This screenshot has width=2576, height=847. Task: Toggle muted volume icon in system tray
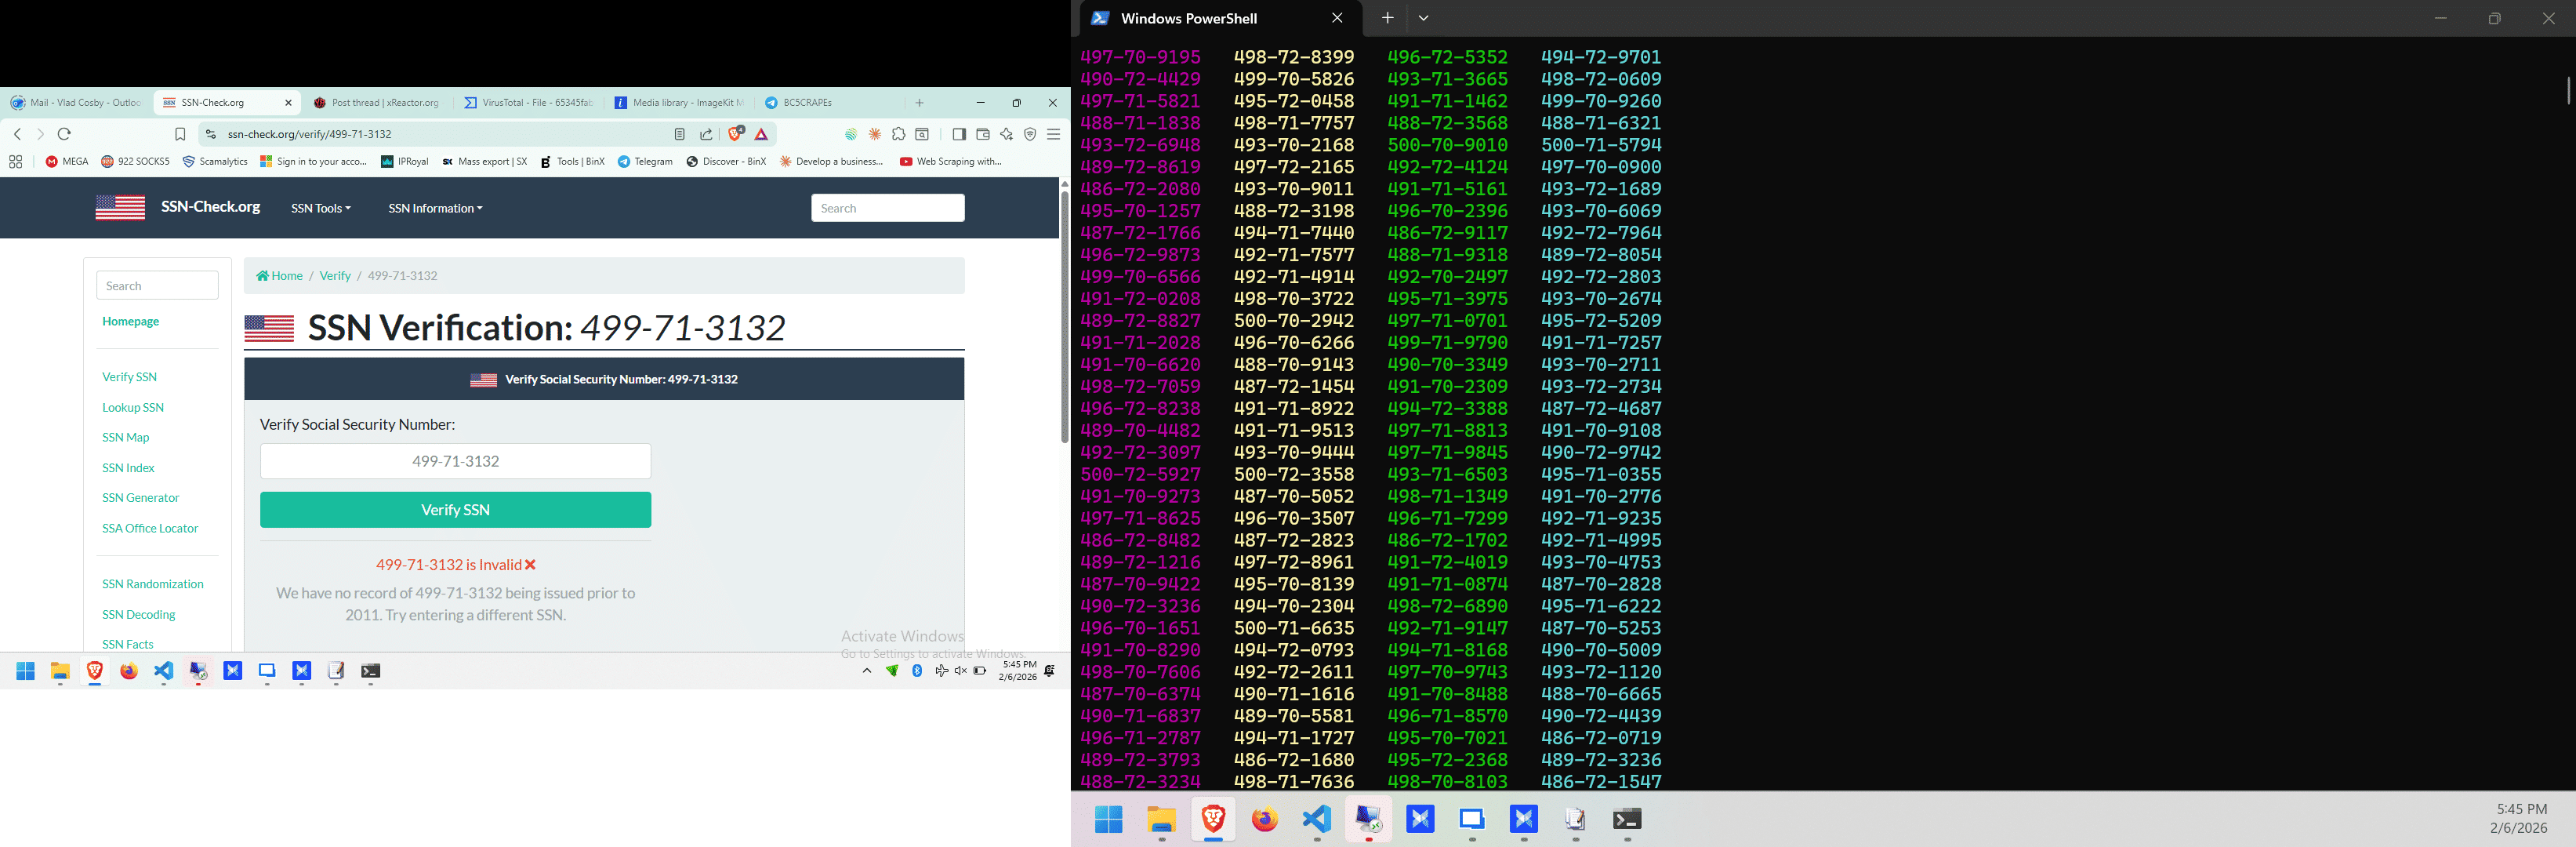point(960,671)
